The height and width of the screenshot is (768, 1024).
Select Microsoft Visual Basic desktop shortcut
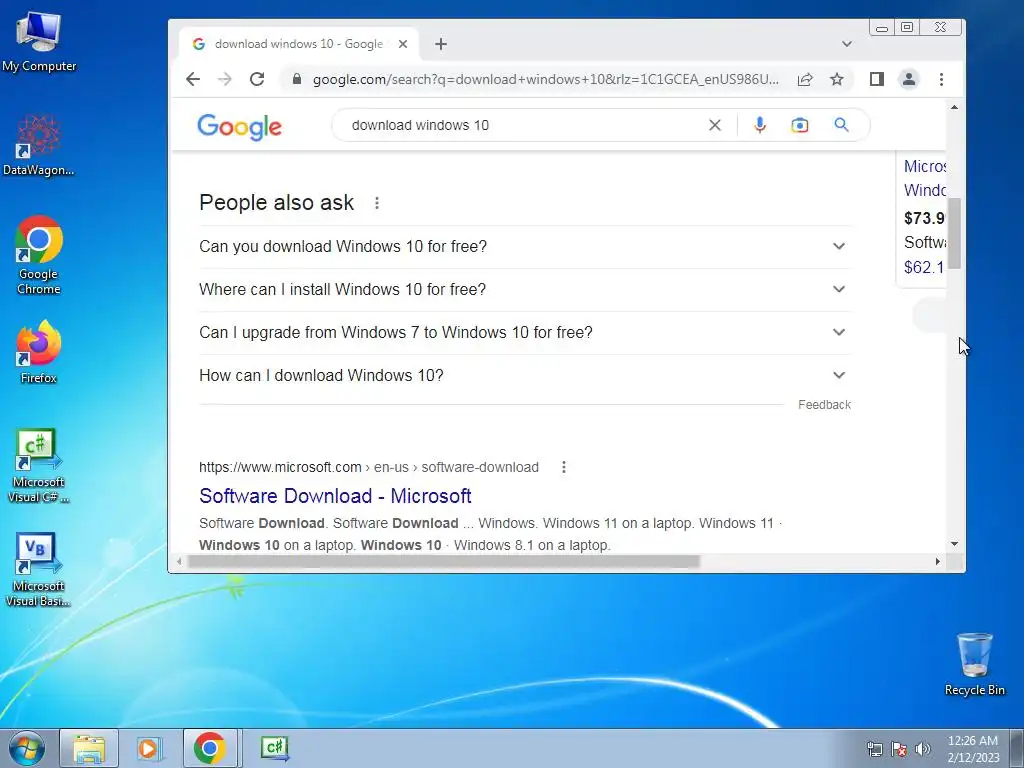pyautogui.click(x=39, y=569)
